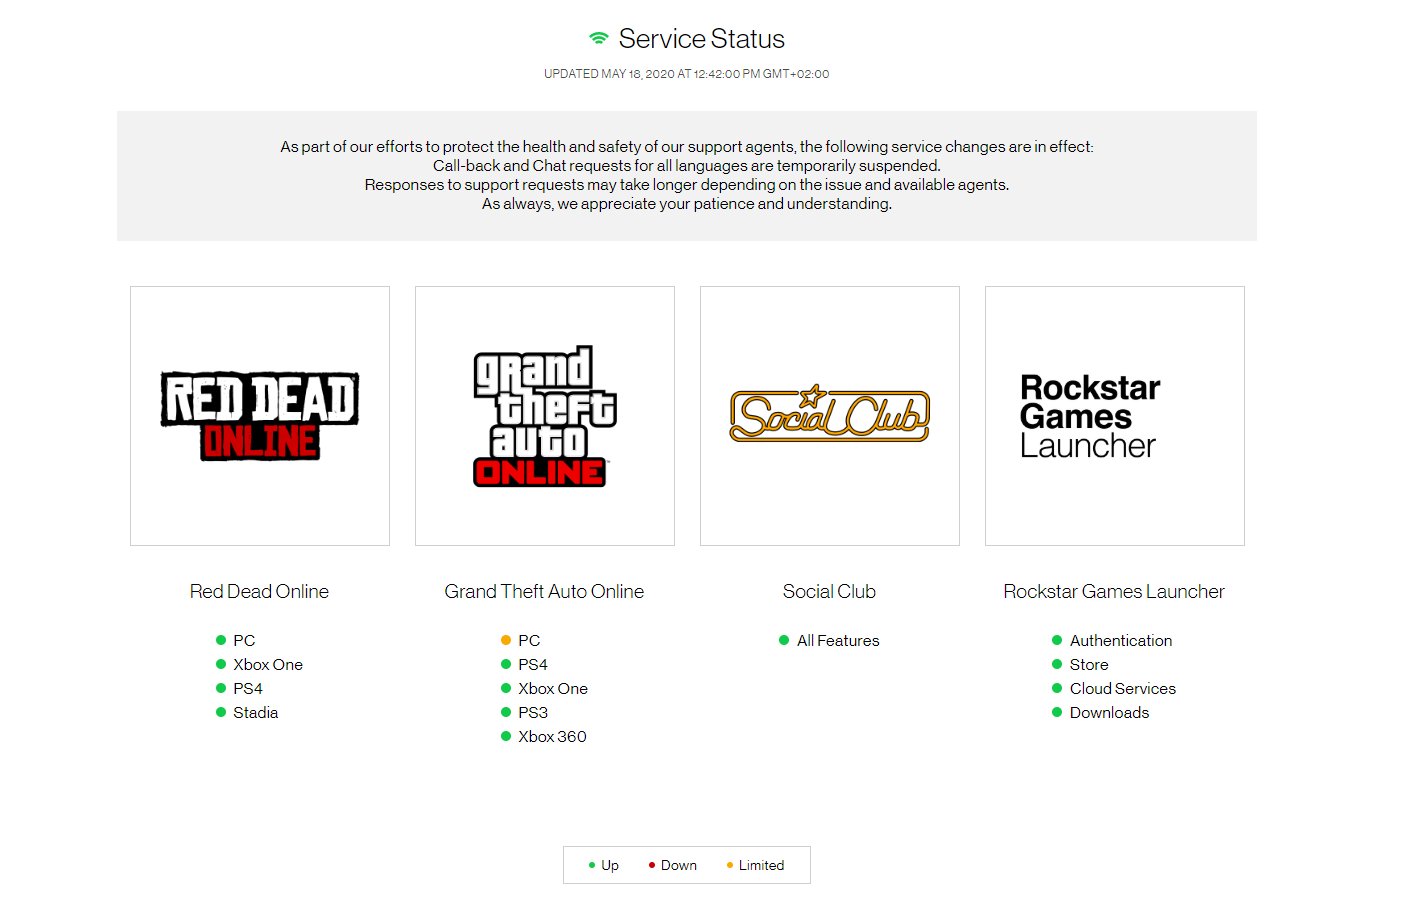Click the Down legend label

pos(679,865)
